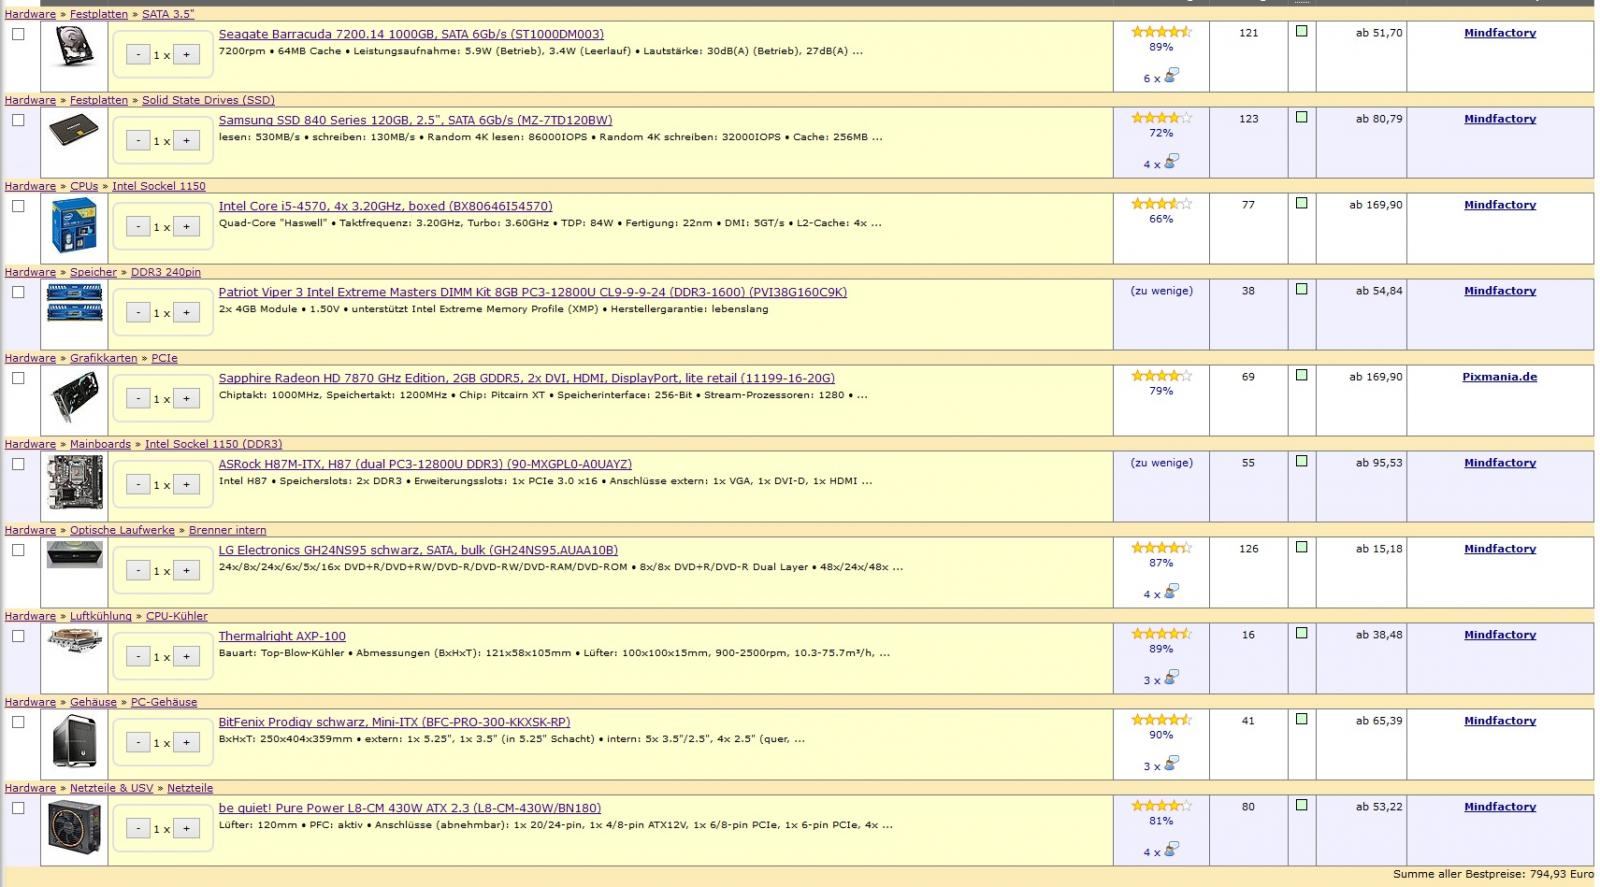This screenshot has width=1600, height=887.
Task: Check the Samsung SSD 840 row checkbox
Action: [x=18, y=120]
